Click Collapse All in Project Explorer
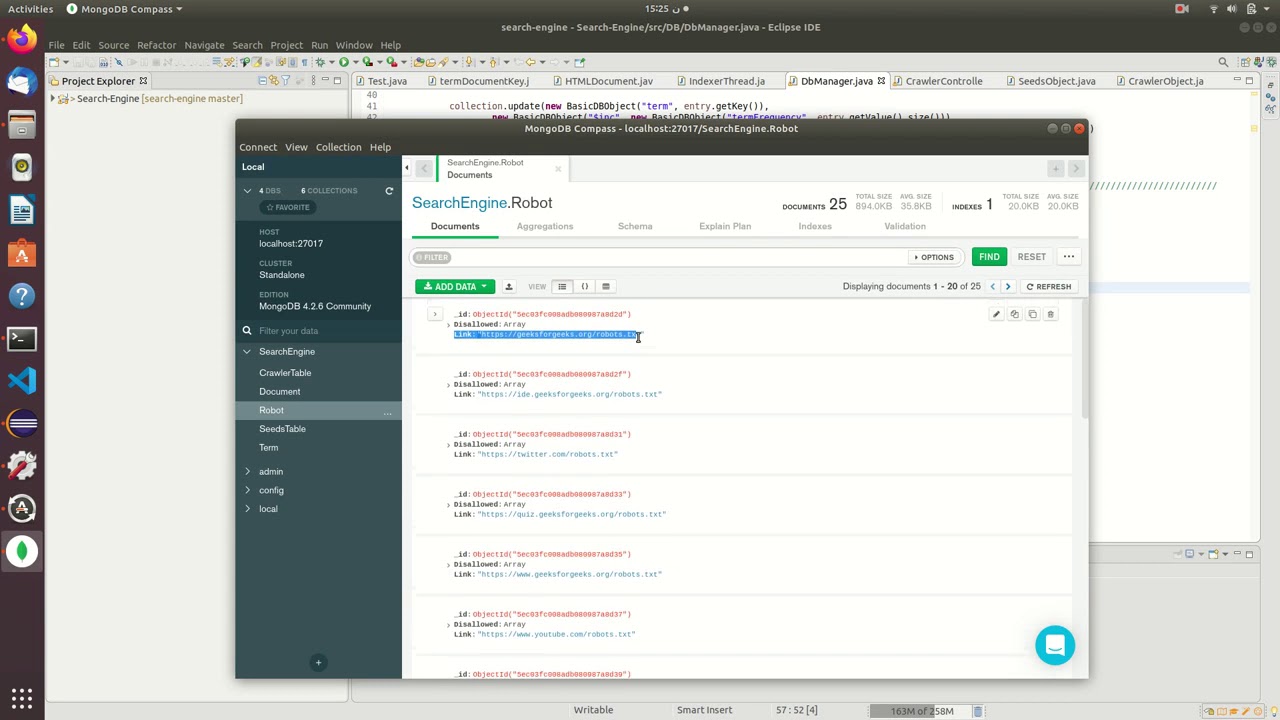Screen dimensions: 1280x720 262,81
